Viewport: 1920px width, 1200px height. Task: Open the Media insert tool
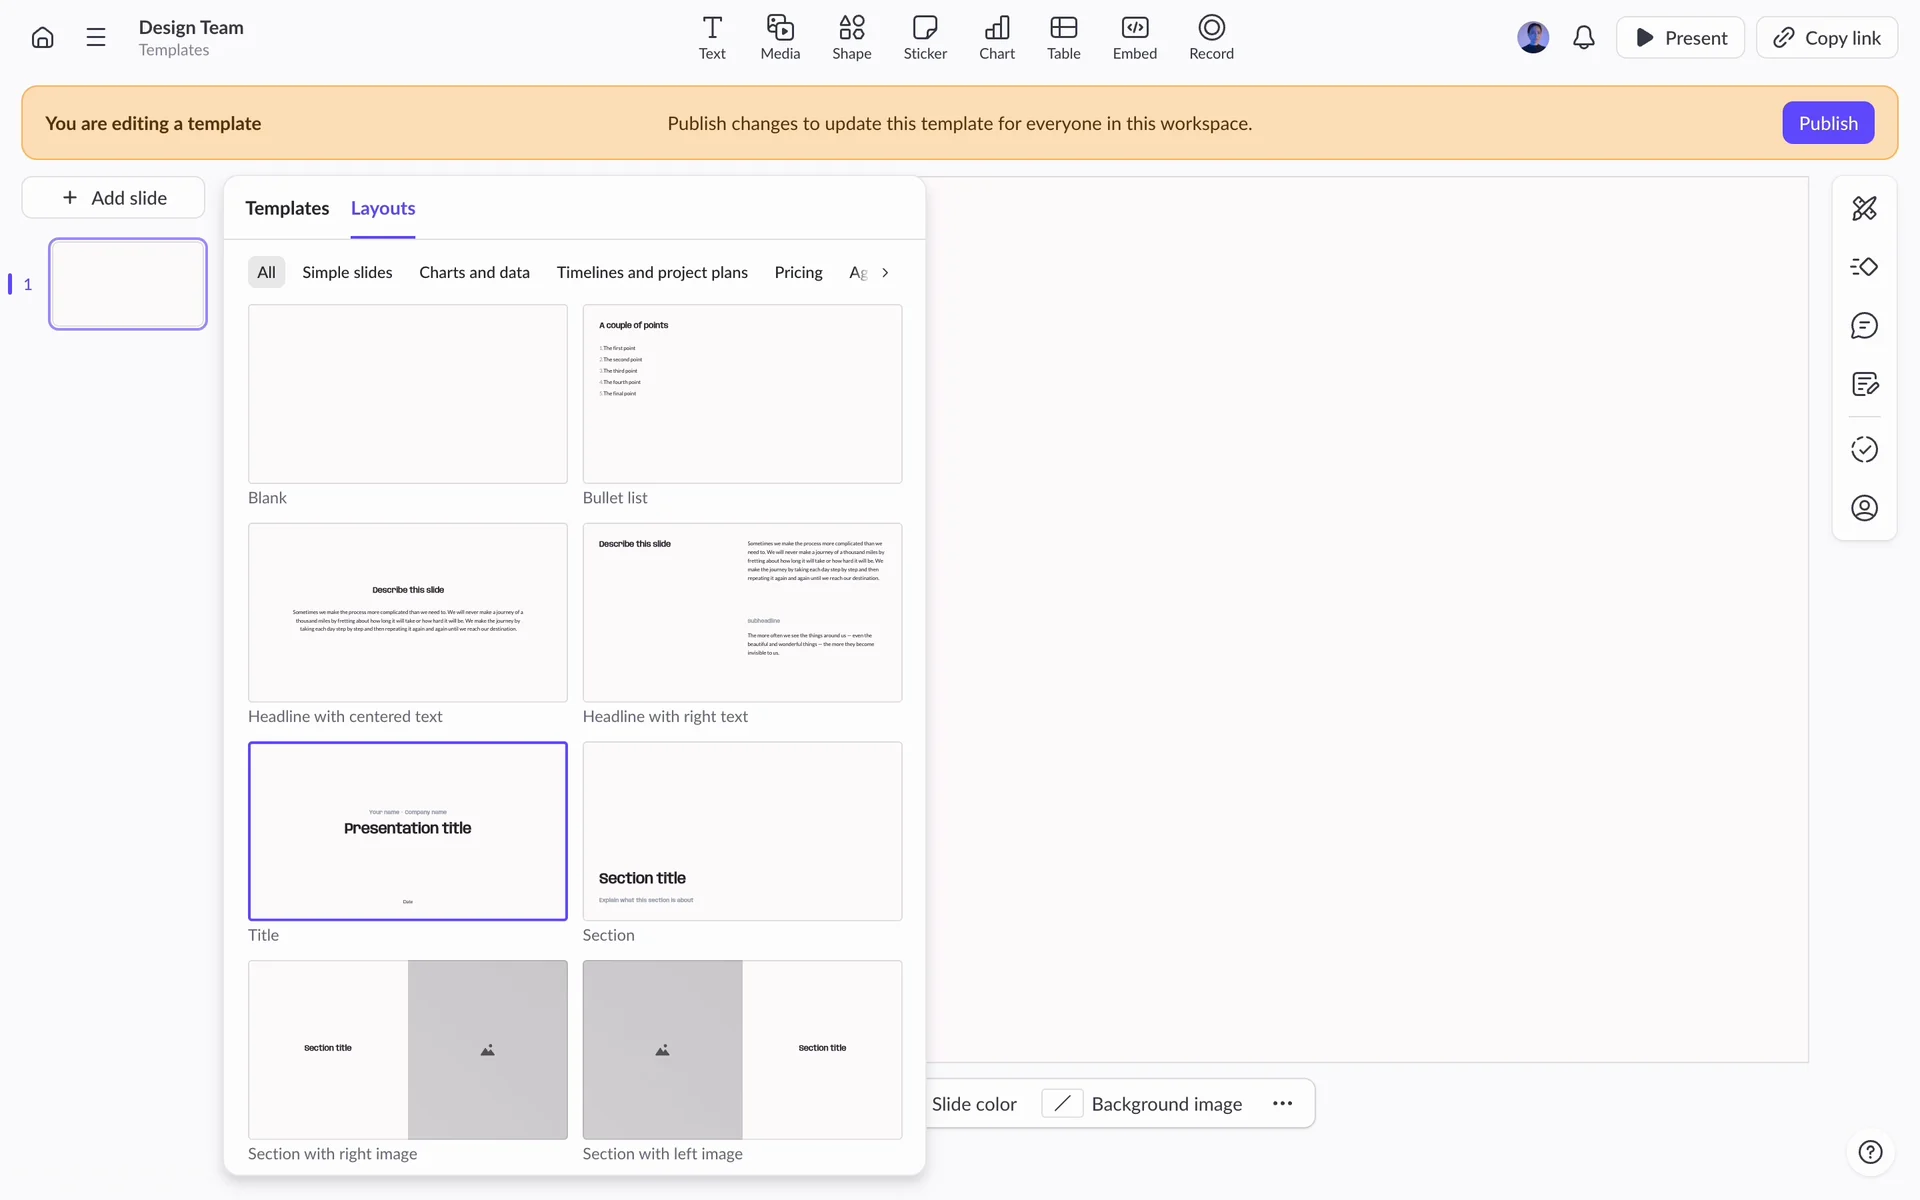[x=780, y=38]
